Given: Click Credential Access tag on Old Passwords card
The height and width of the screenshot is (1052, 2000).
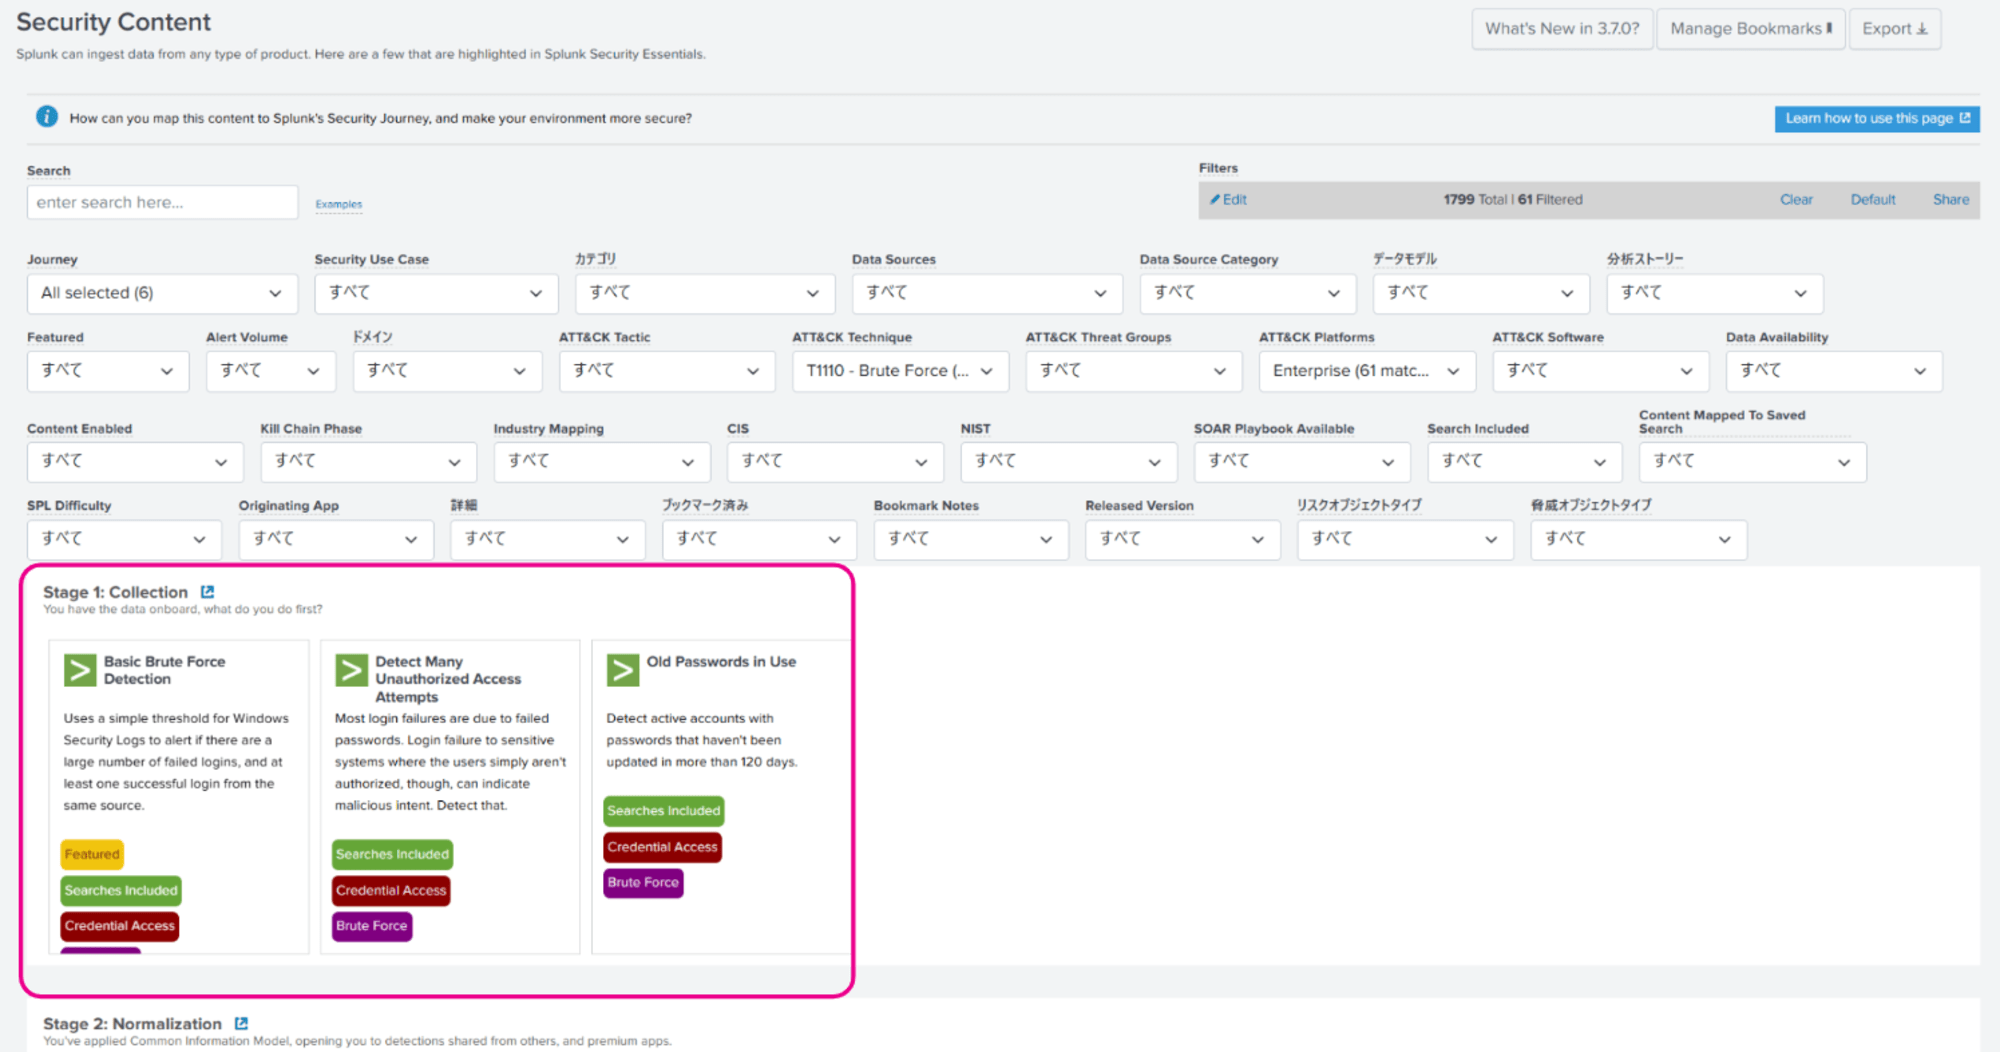Looking at the screenshot, I should (662, 847).
